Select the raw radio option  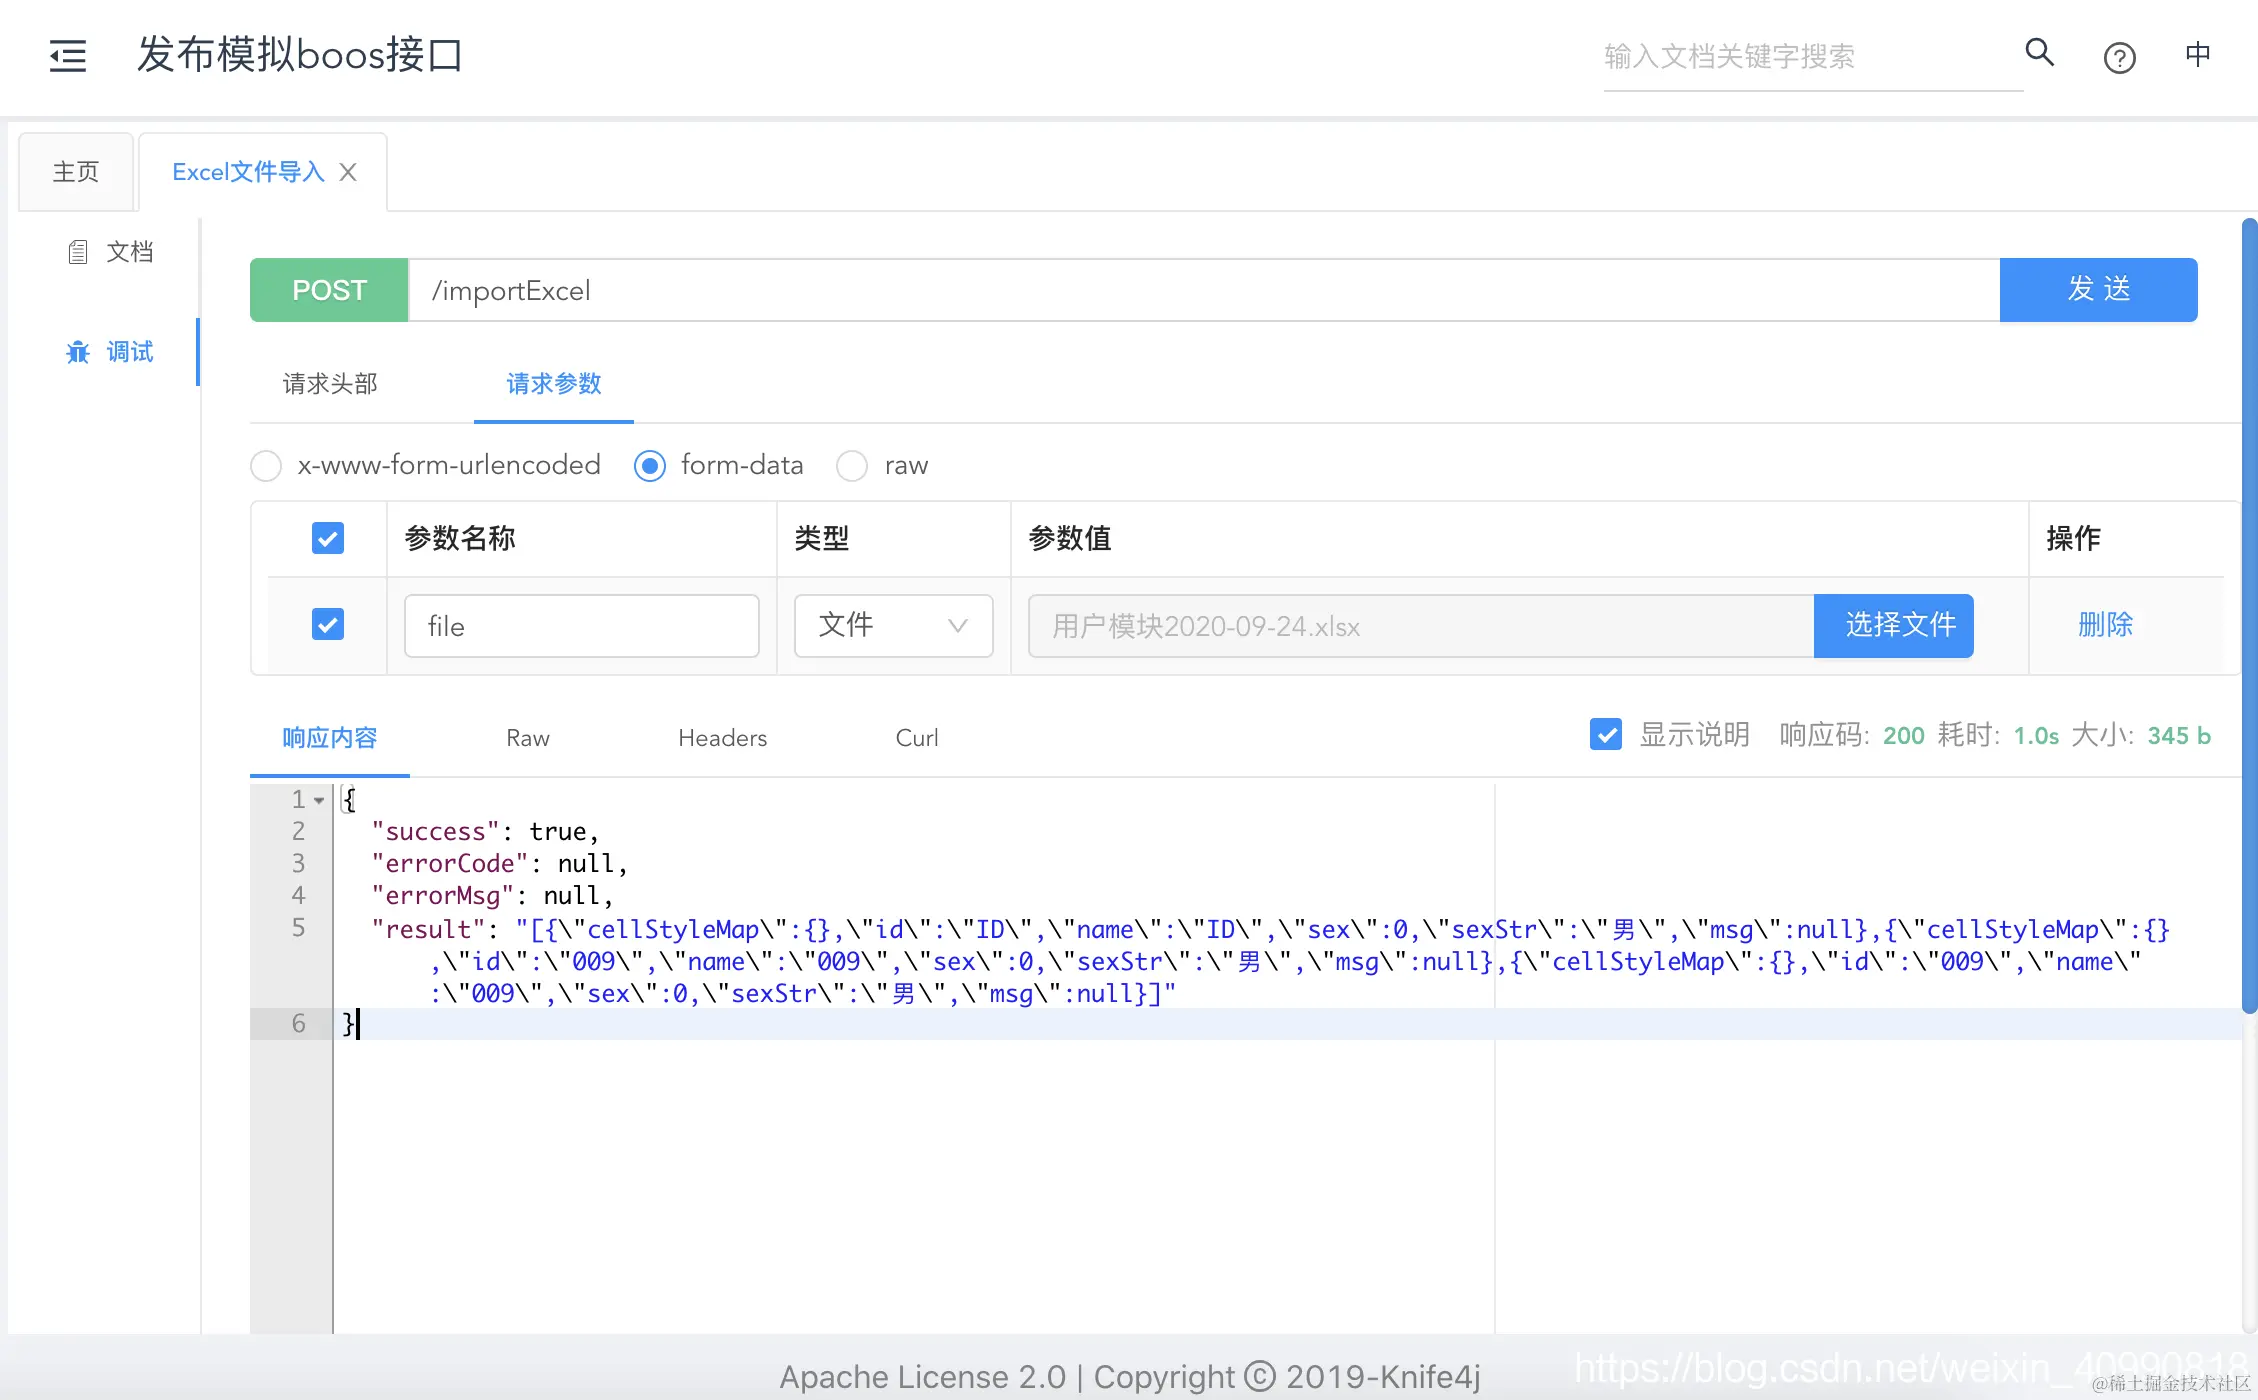(852, 466)
